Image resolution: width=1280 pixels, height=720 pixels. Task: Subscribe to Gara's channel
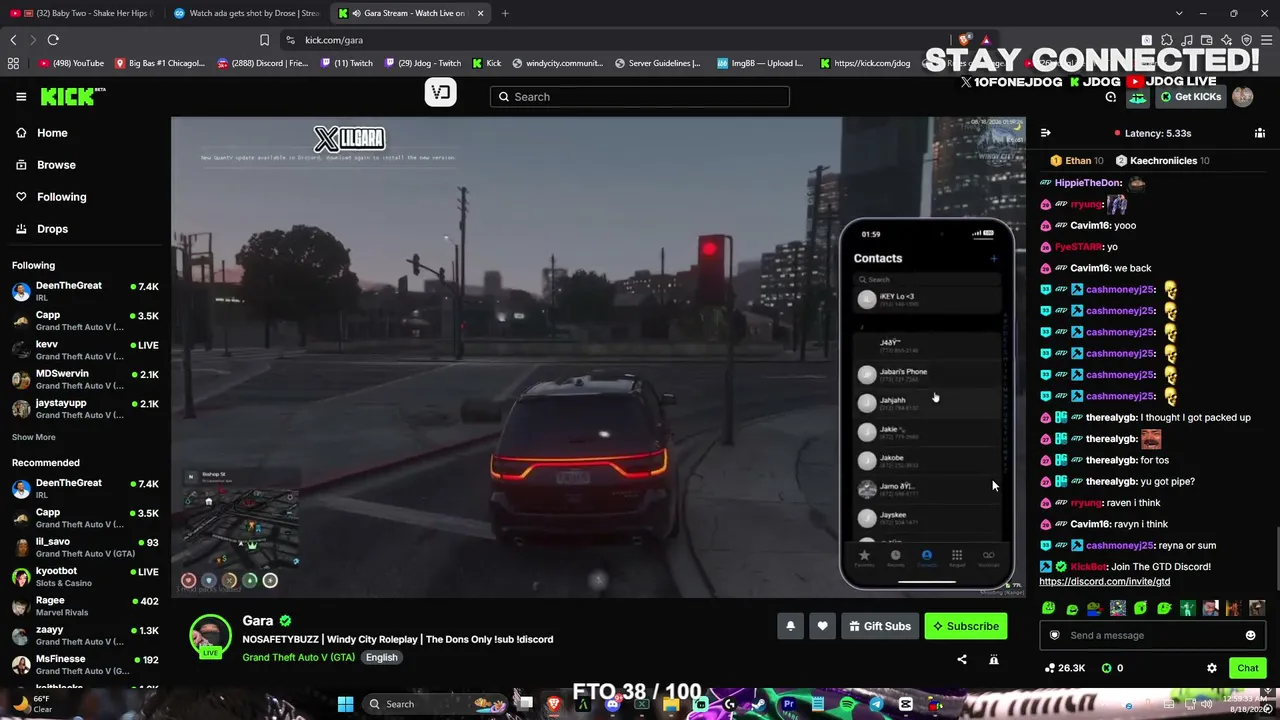point(966,626)
